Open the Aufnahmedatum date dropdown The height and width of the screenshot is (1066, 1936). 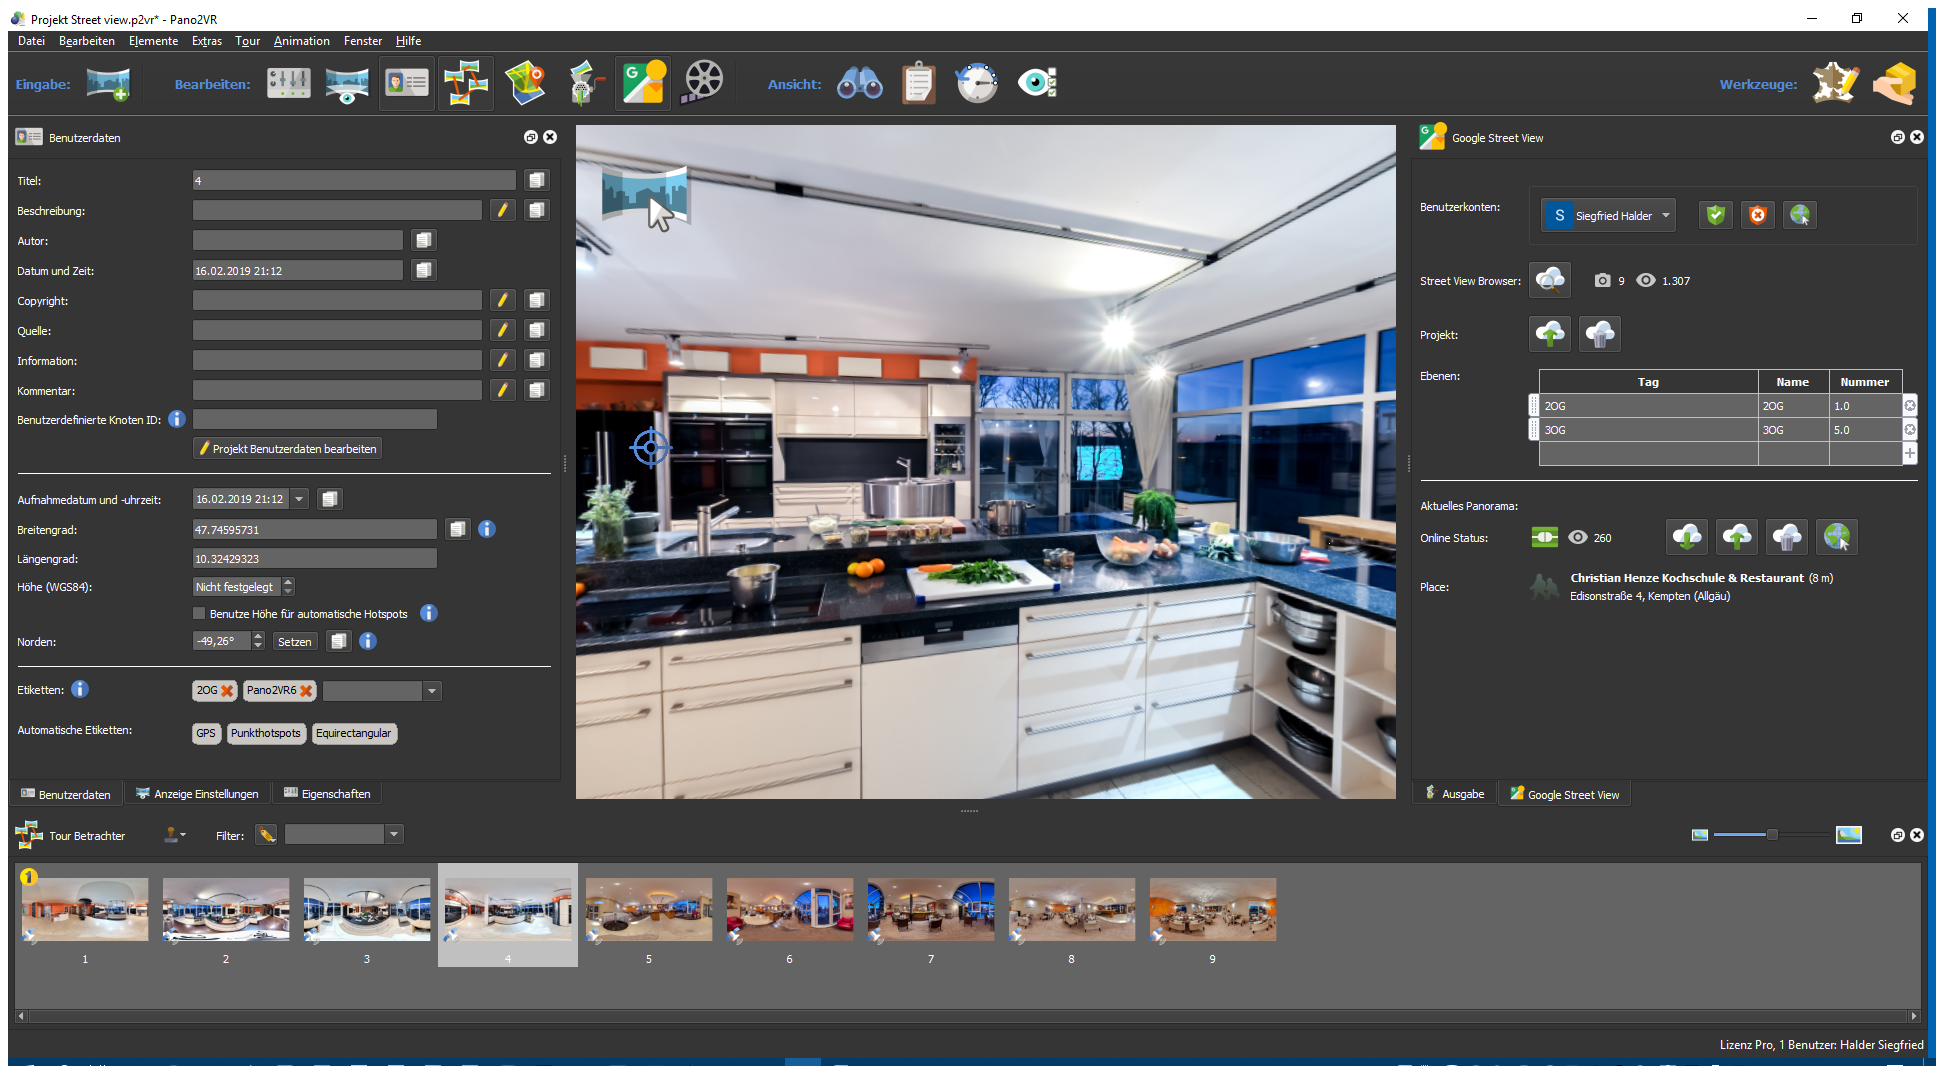tap(299, 499)
